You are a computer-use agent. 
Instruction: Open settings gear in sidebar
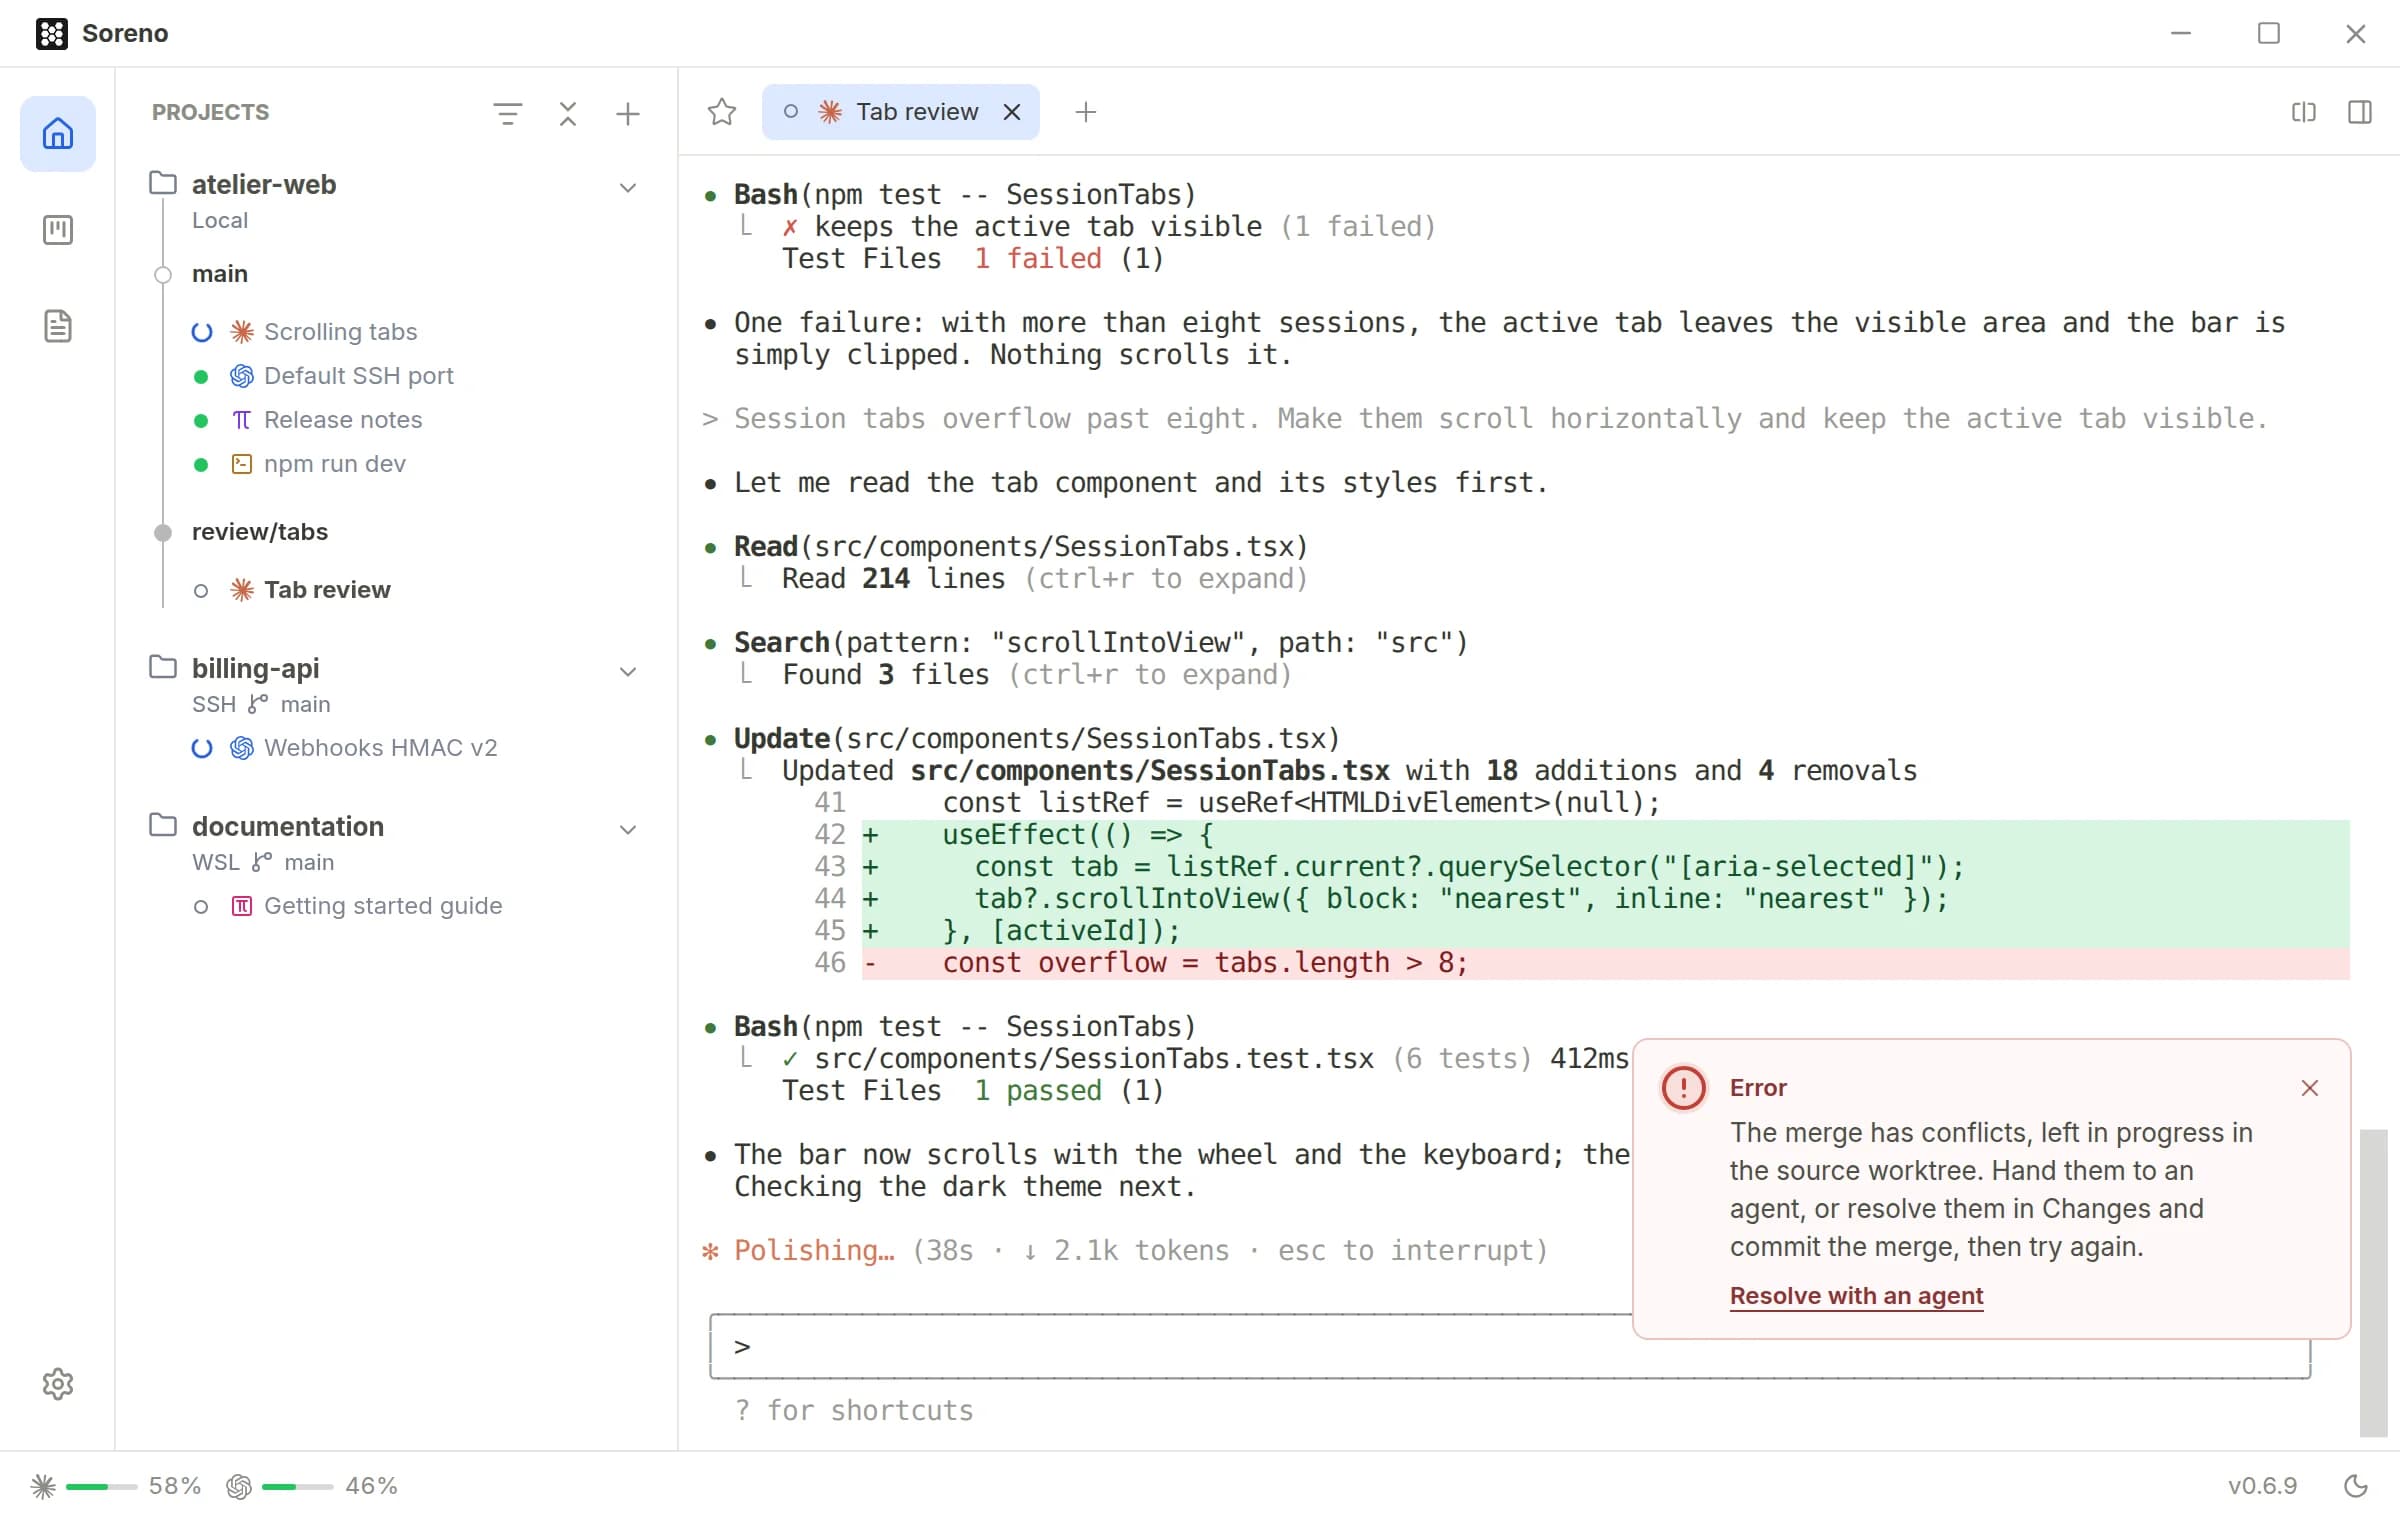(58, 1384)
